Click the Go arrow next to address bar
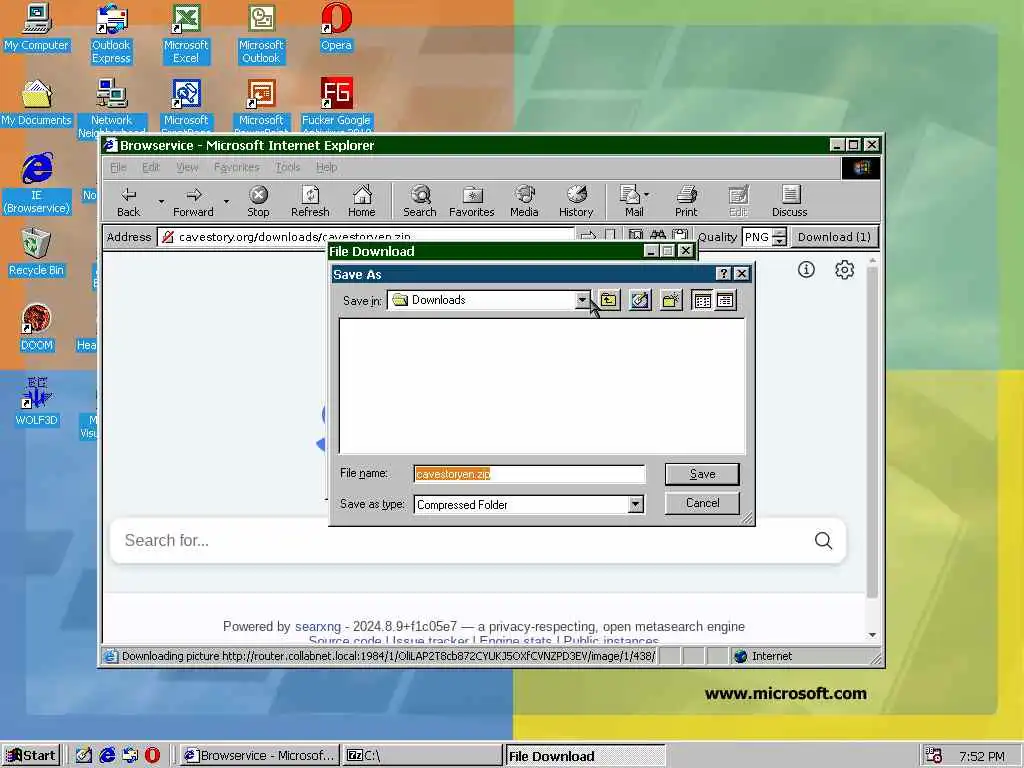 (588, 236)
